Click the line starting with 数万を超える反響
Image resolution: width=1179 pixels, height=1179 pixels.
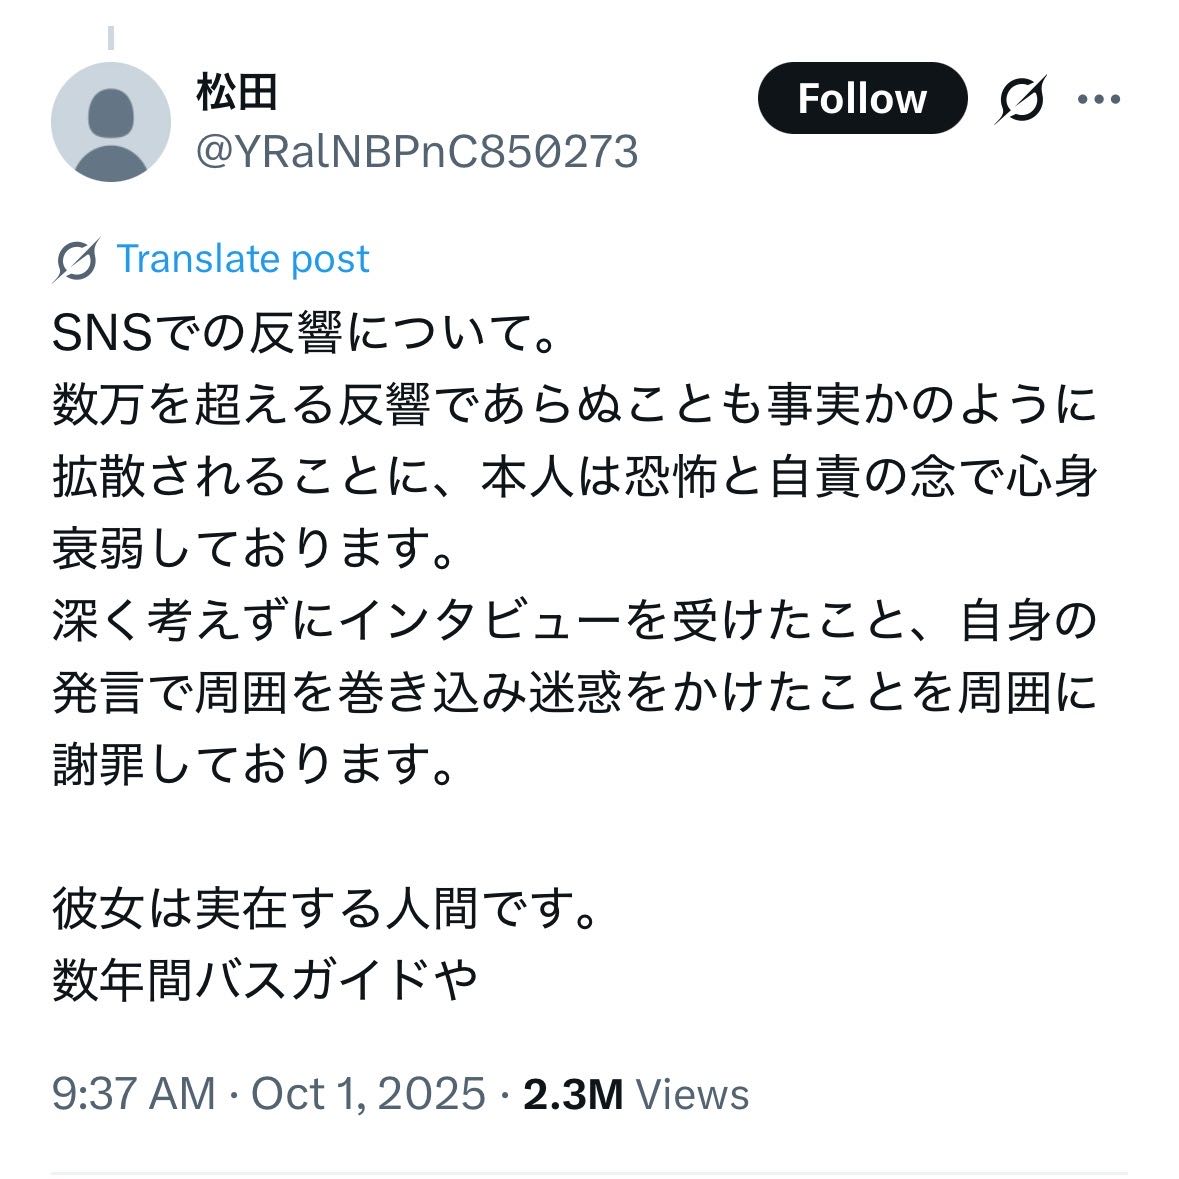574,406
